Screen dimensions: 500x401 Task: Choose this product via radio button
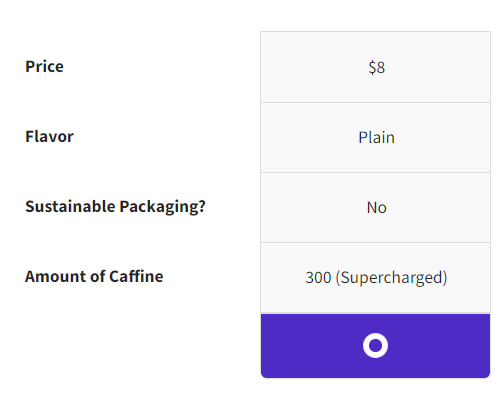coord(375,345)
